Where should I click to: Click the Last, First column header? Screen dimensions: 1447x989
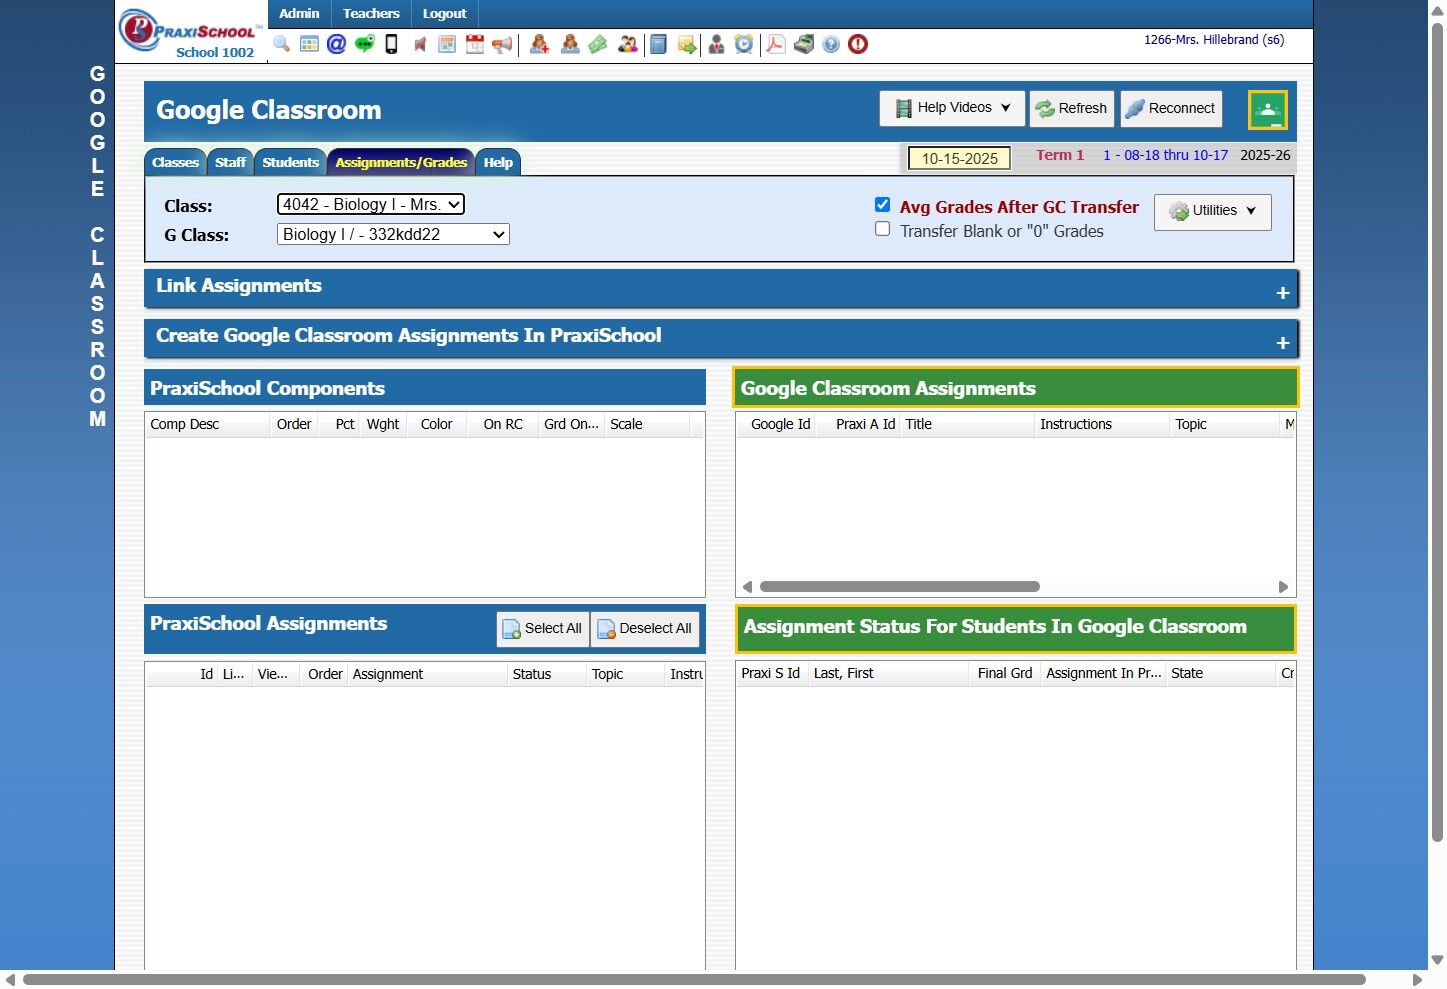pos(888,674)
